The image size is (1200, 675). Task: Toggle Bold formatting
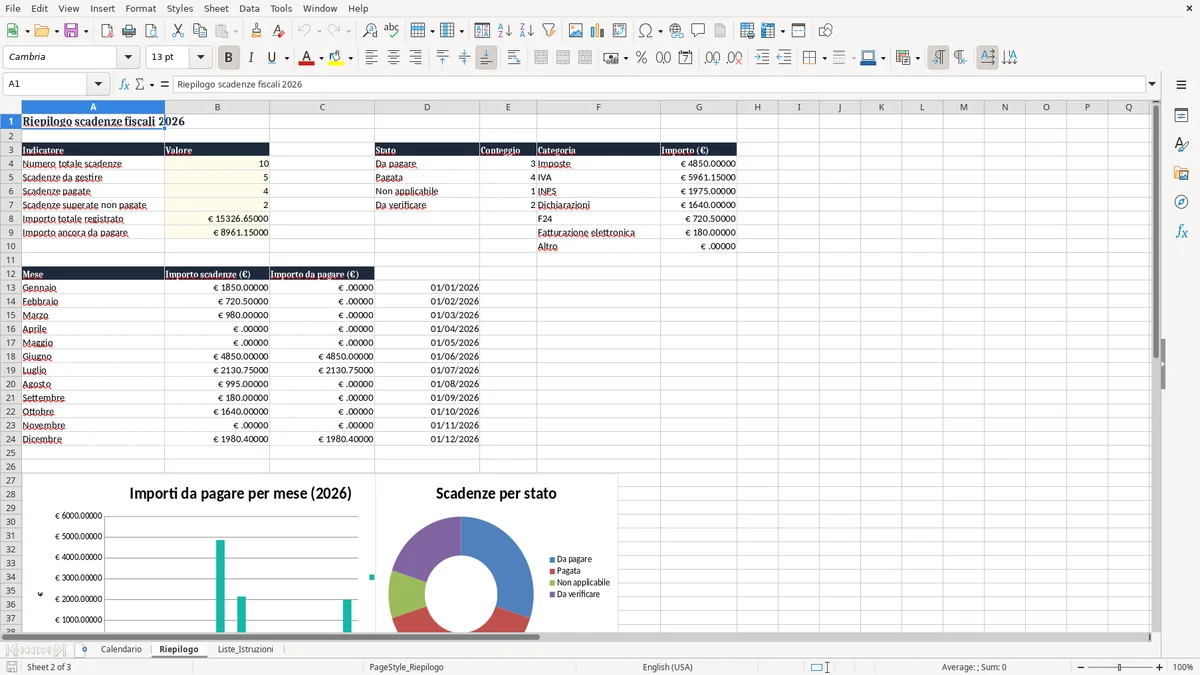229,58
